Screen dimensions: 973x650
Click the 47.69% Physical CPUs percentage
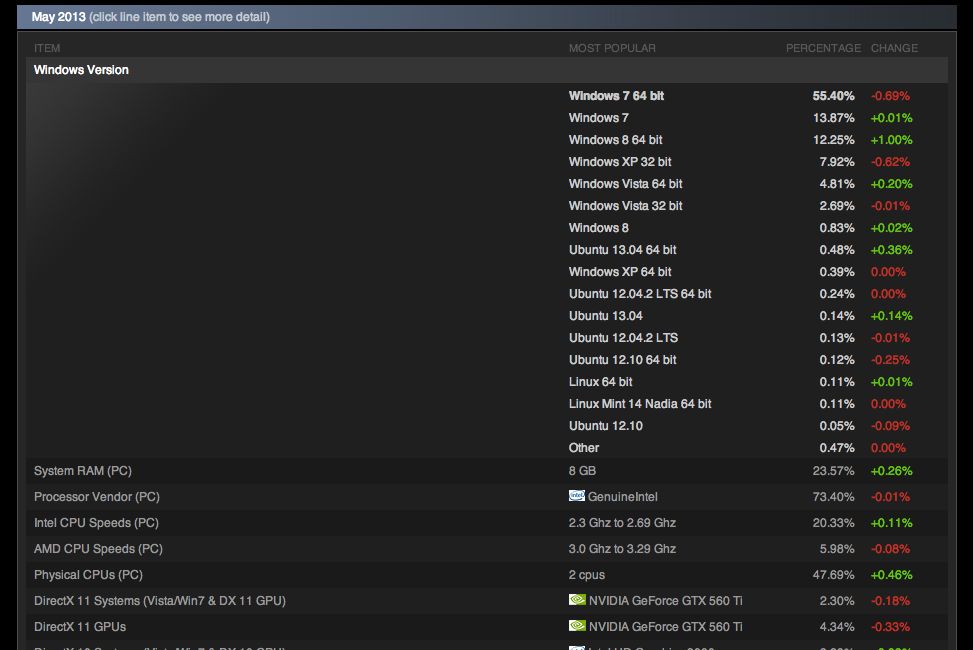click(833, 576)
